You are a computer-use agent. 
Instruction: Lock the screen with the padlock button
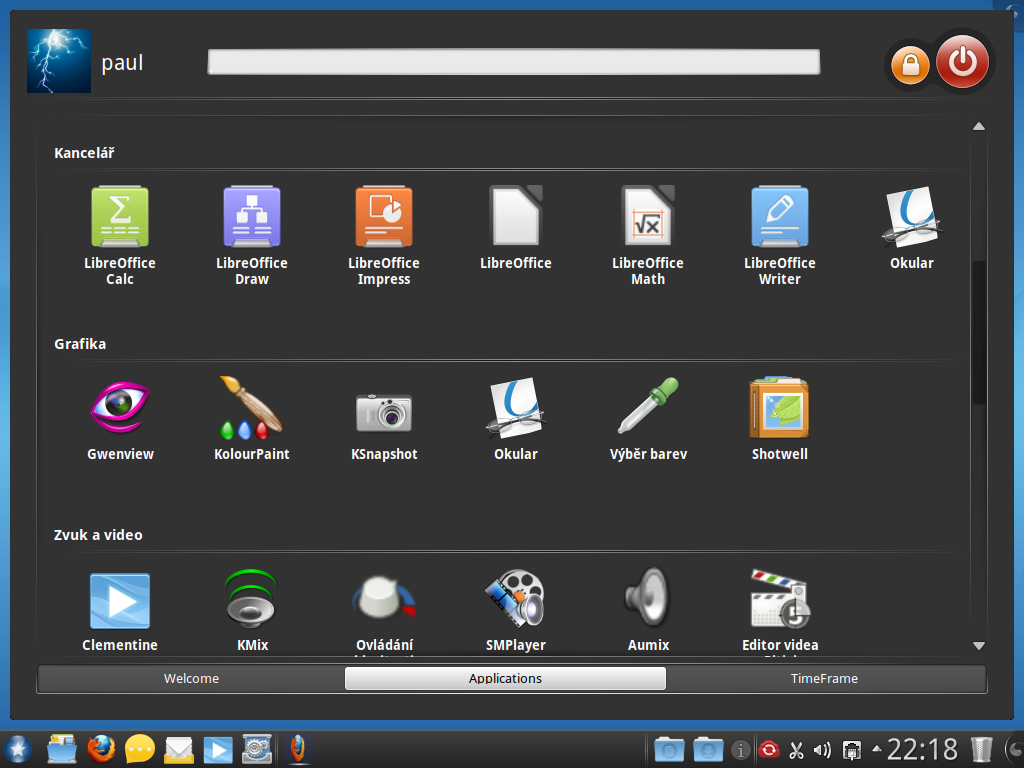910,65
